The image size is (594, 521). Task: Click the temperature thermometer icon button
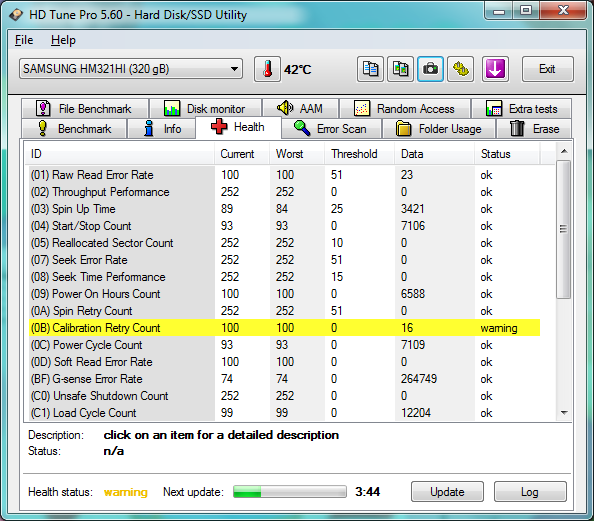(267, 69)
